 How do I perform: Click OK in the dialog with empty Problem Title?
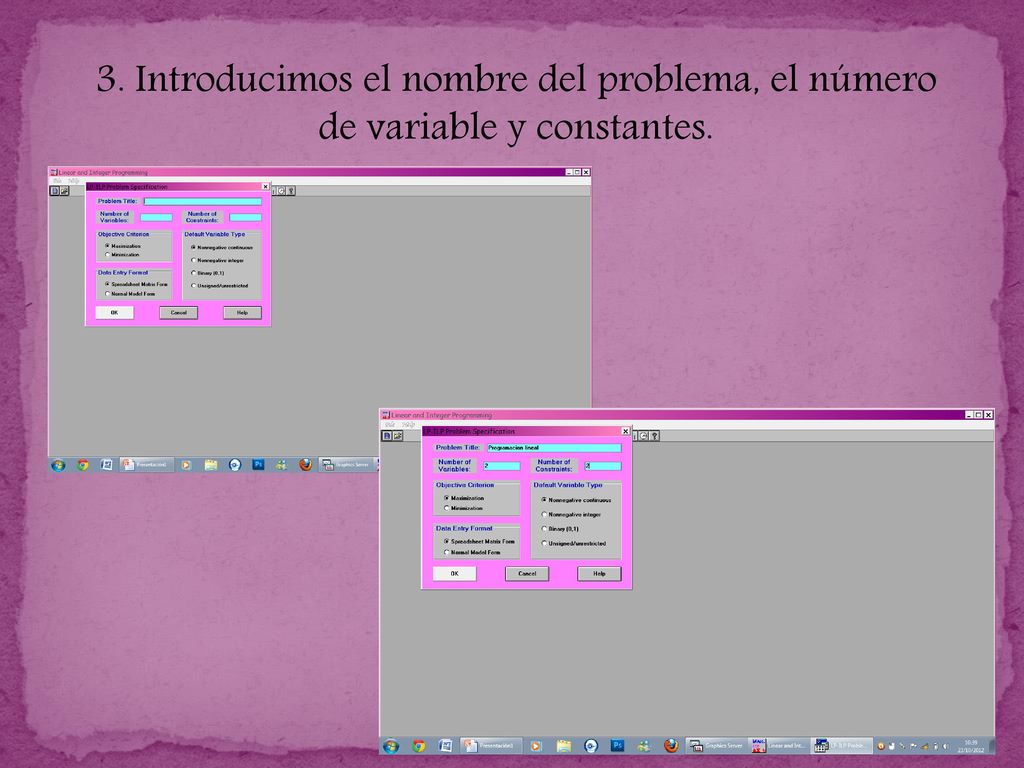pyautogui.click(x=114, y=313)
